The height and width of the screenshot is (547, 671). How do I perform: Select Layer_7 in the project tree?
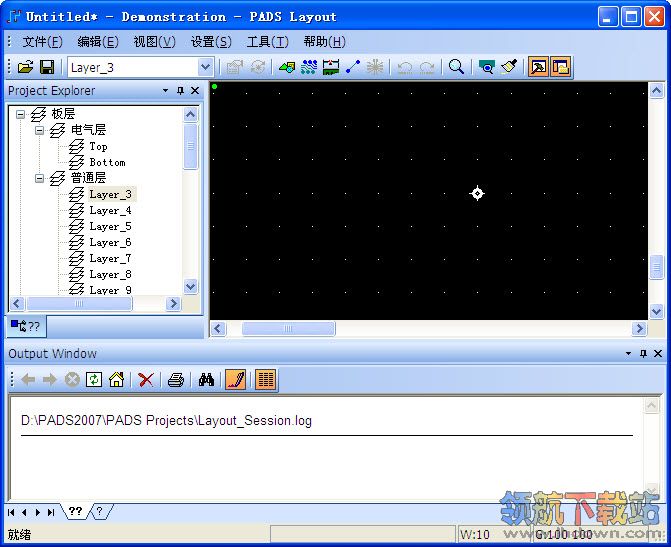[110, 259]
